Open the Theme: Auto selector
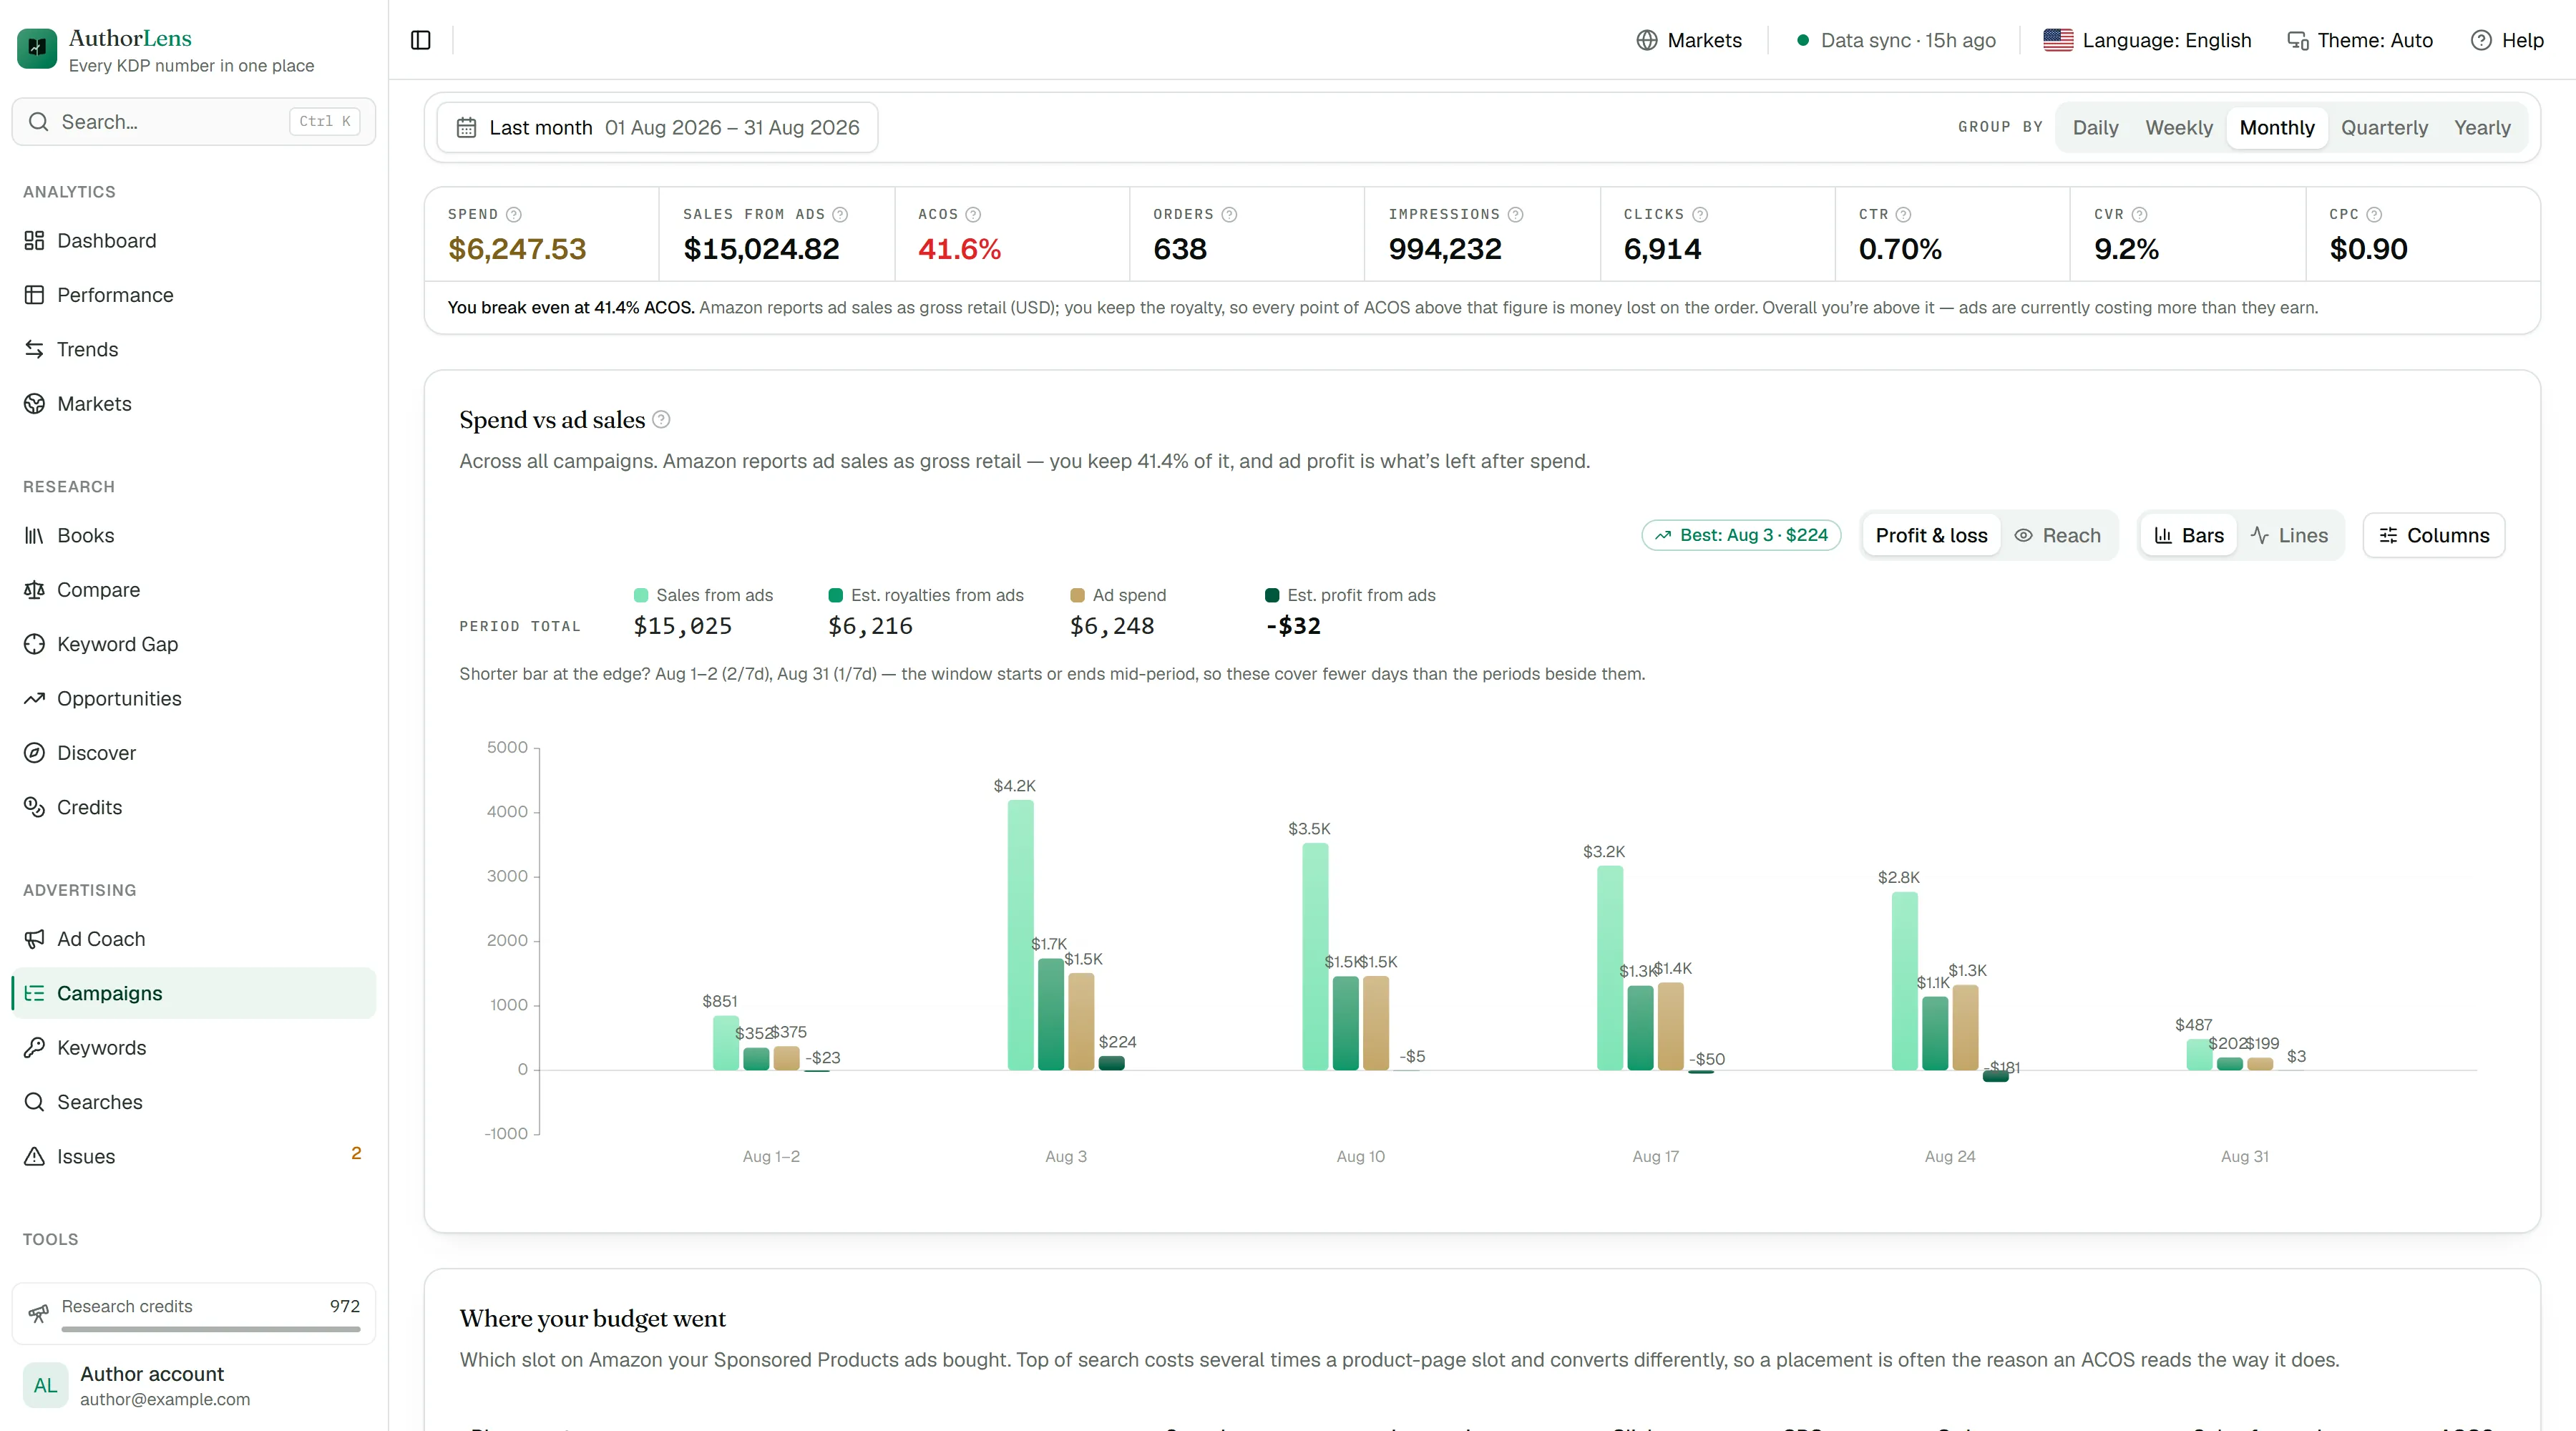Screen dimensions: 2576x1431 pos(2360,40)
